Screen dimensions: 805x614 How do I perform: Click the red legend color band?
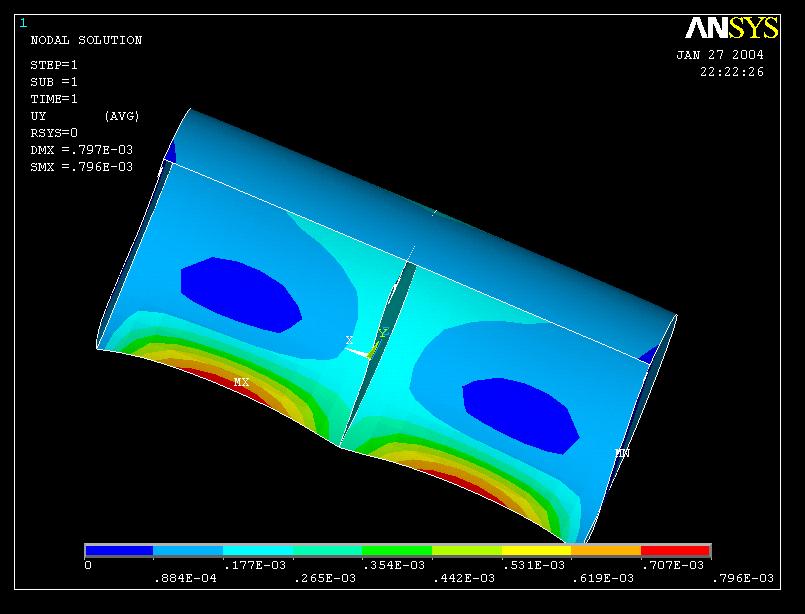tap(675, 551)
